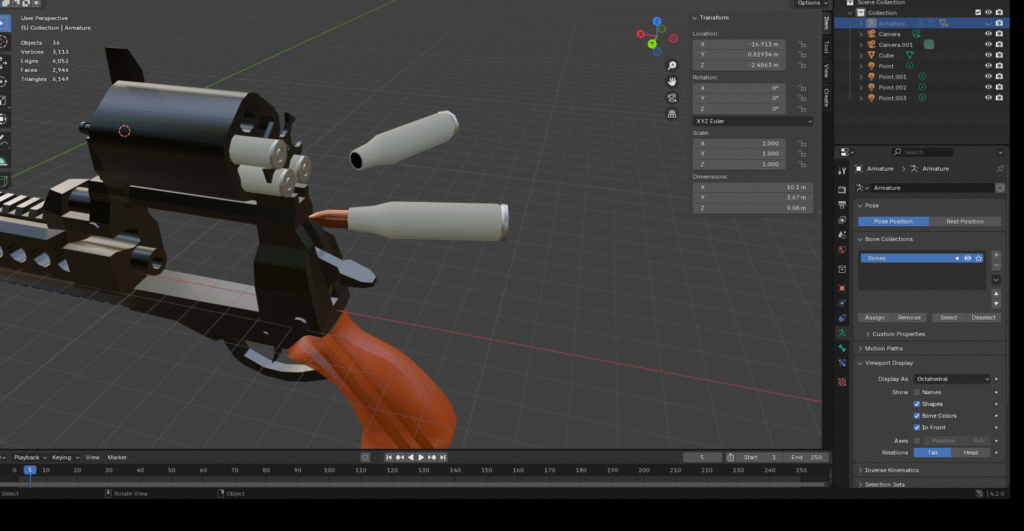Viewport: 1024px width, 531px height.
Task: Click the viewport zoom magnifier icon
Action: coord(673,65)
